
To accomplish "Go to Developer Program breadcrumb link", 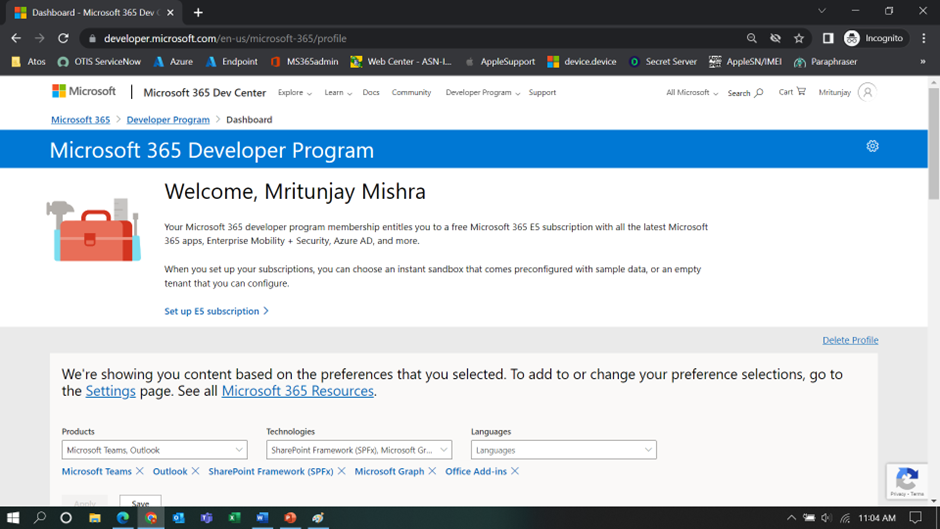I will pos(168,119).
